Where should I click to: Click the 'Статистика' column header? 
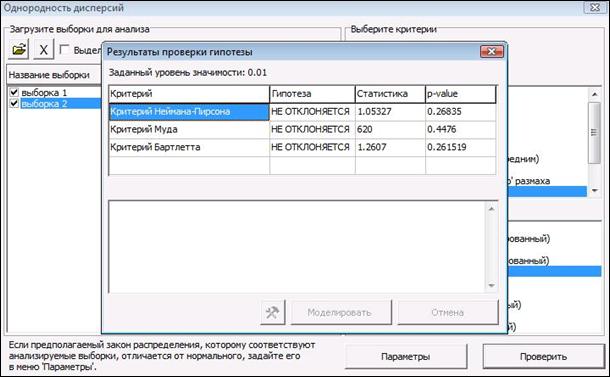pyautogui.click(x=390, y=94)
